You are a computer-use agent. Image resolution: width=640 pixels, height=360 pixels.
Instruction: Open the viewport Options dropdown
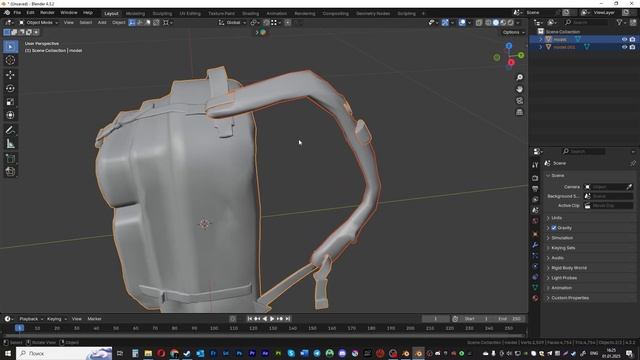[513, 32]
